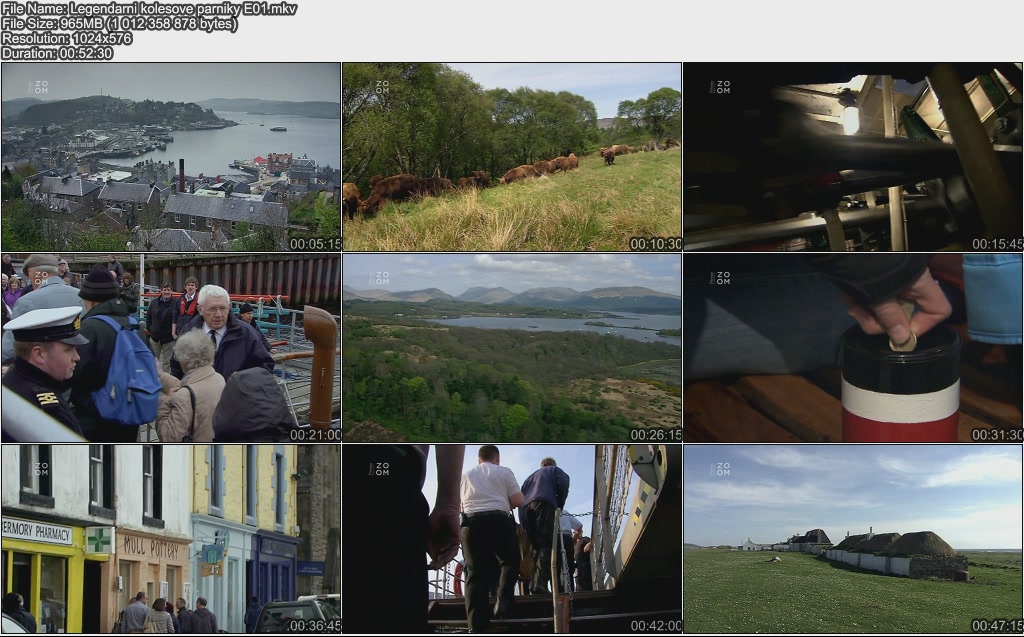1024x637 pixels.
Task: Click the 00:26:15 timestamp marker
Action: 655,435
